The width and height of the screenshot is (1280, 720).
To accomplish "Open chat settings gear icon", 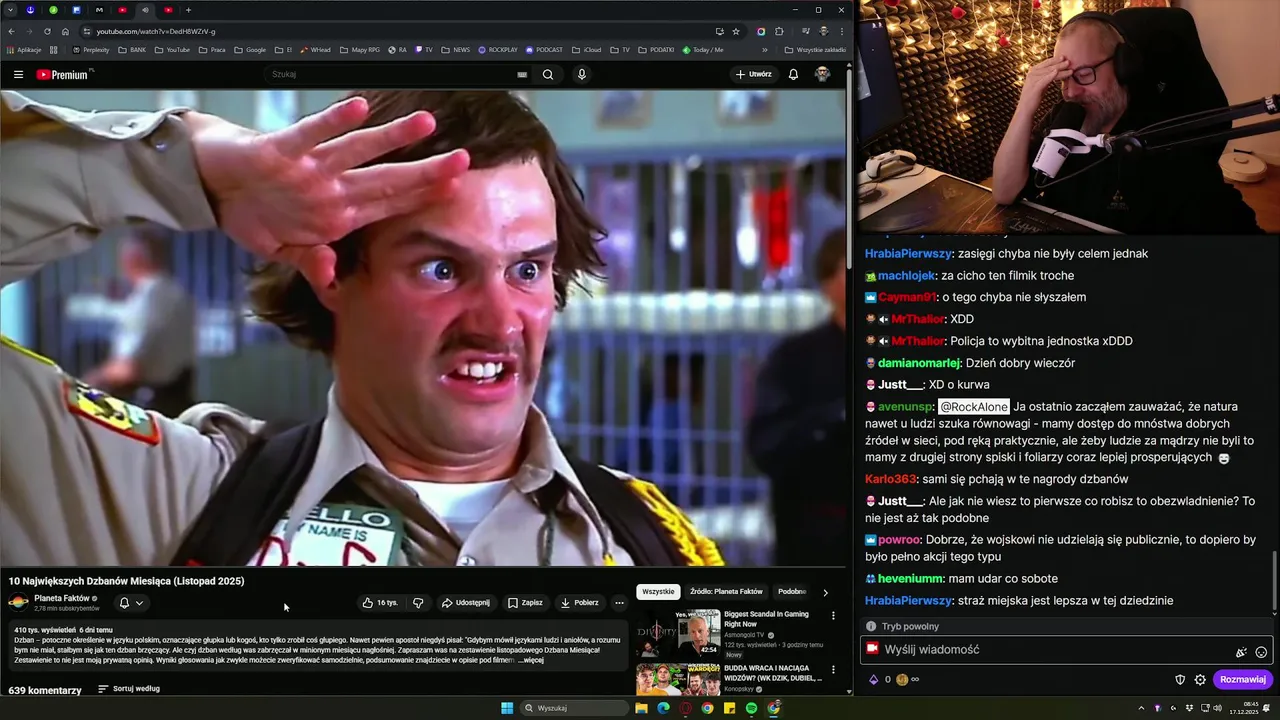I will click(x=1200, y=679).
